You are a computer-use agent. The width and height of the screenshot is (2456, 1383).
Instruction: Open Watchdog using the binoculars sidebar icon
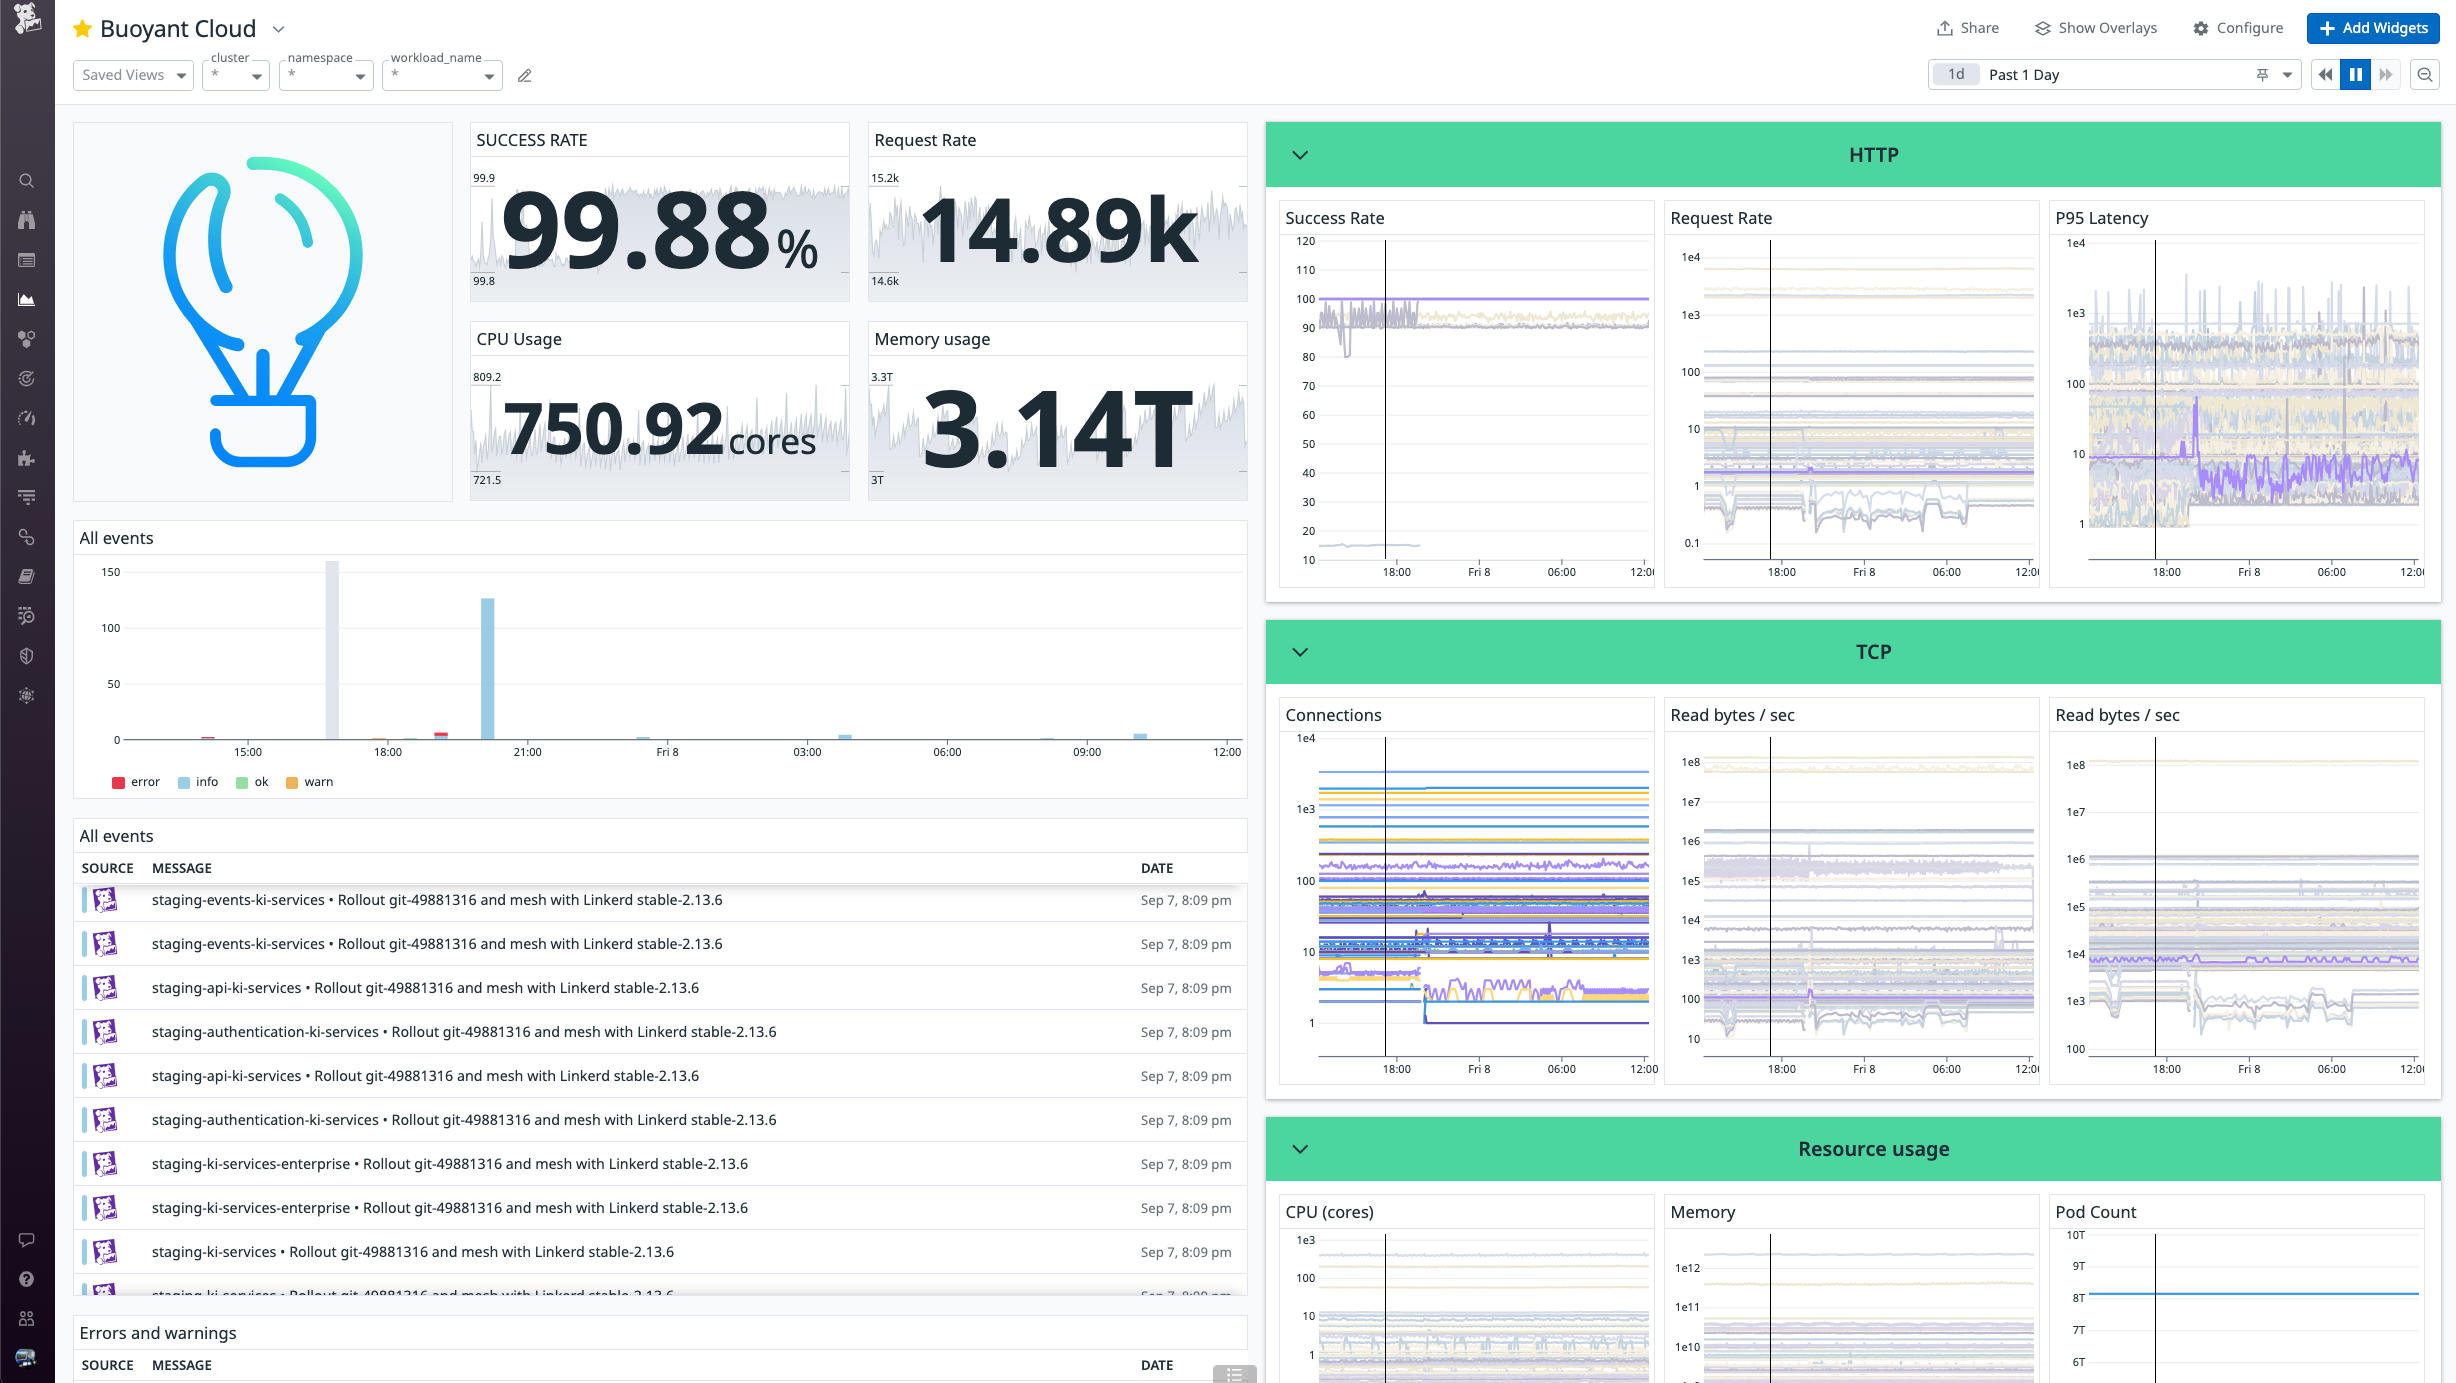27,219
